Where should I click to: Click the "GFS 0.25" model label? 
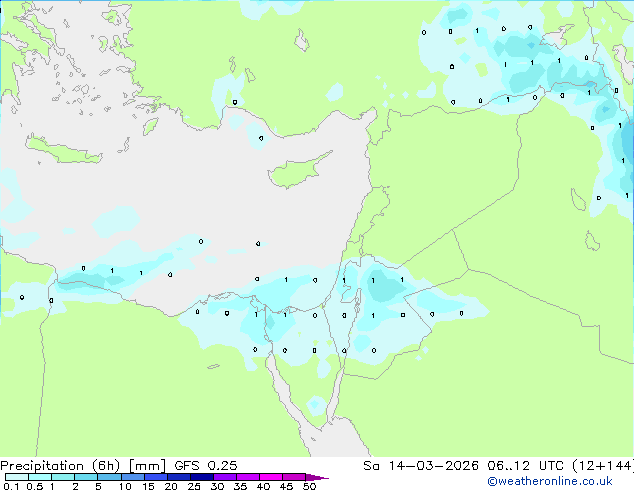point(206,466)
